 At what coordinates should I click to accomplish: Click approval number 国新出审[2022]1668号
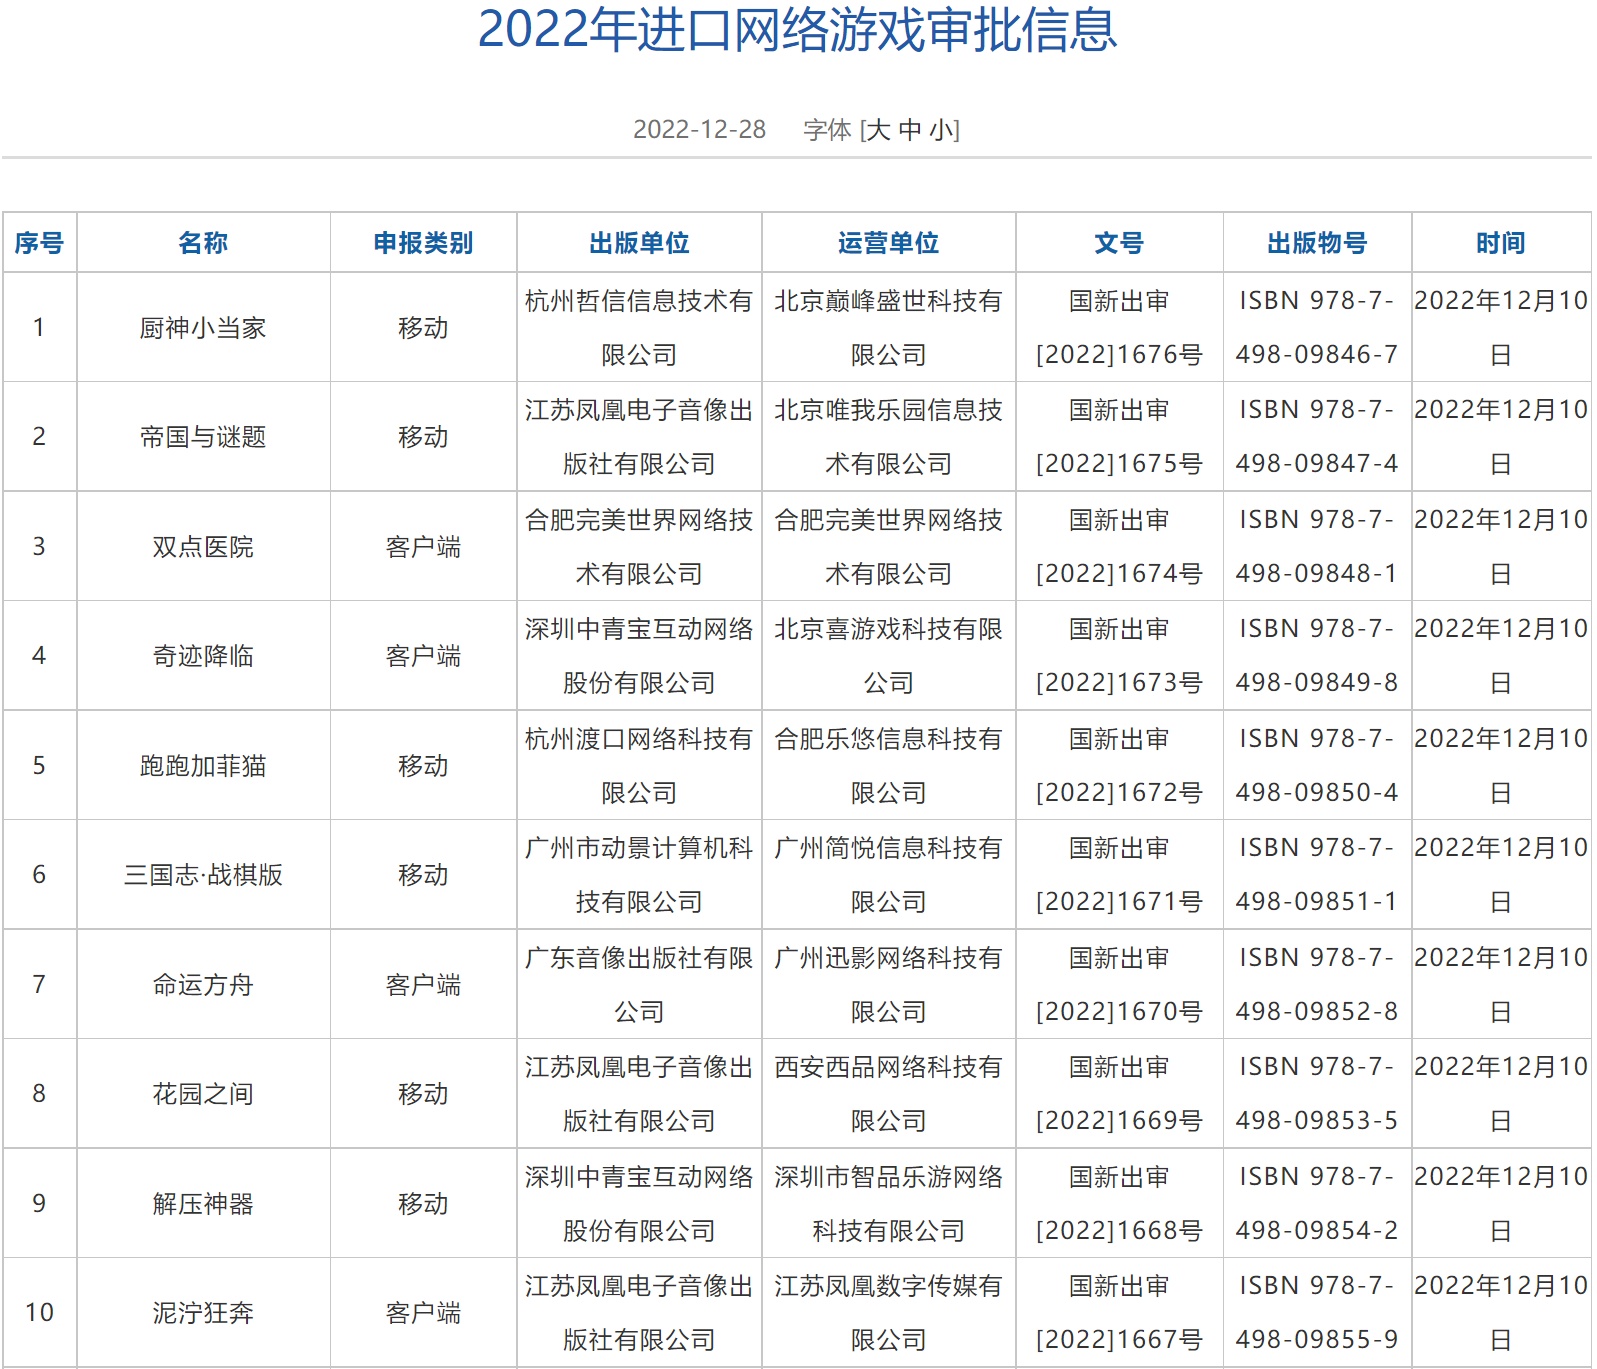[x=1119, y=1204]
